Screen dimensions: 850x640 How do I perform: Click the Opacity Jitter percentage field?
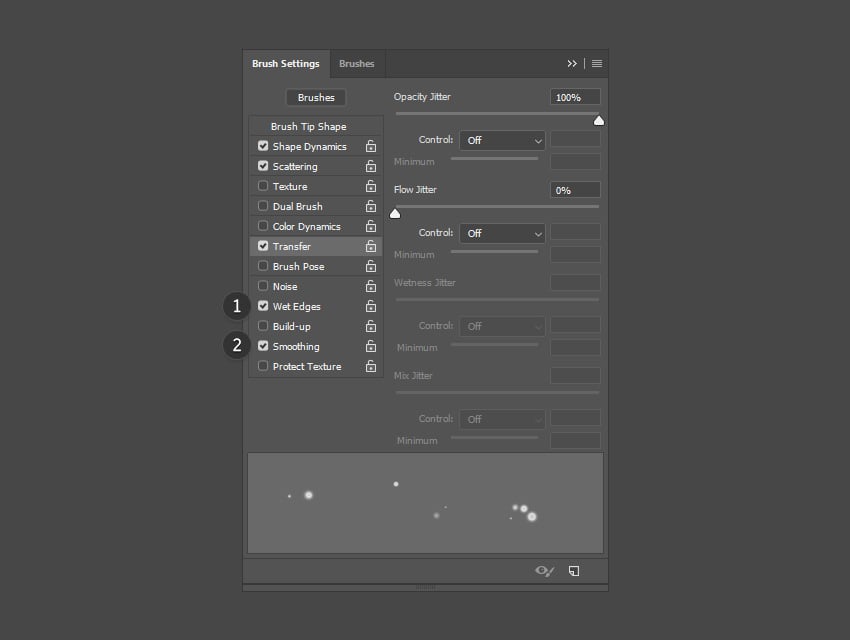[574, 96]
